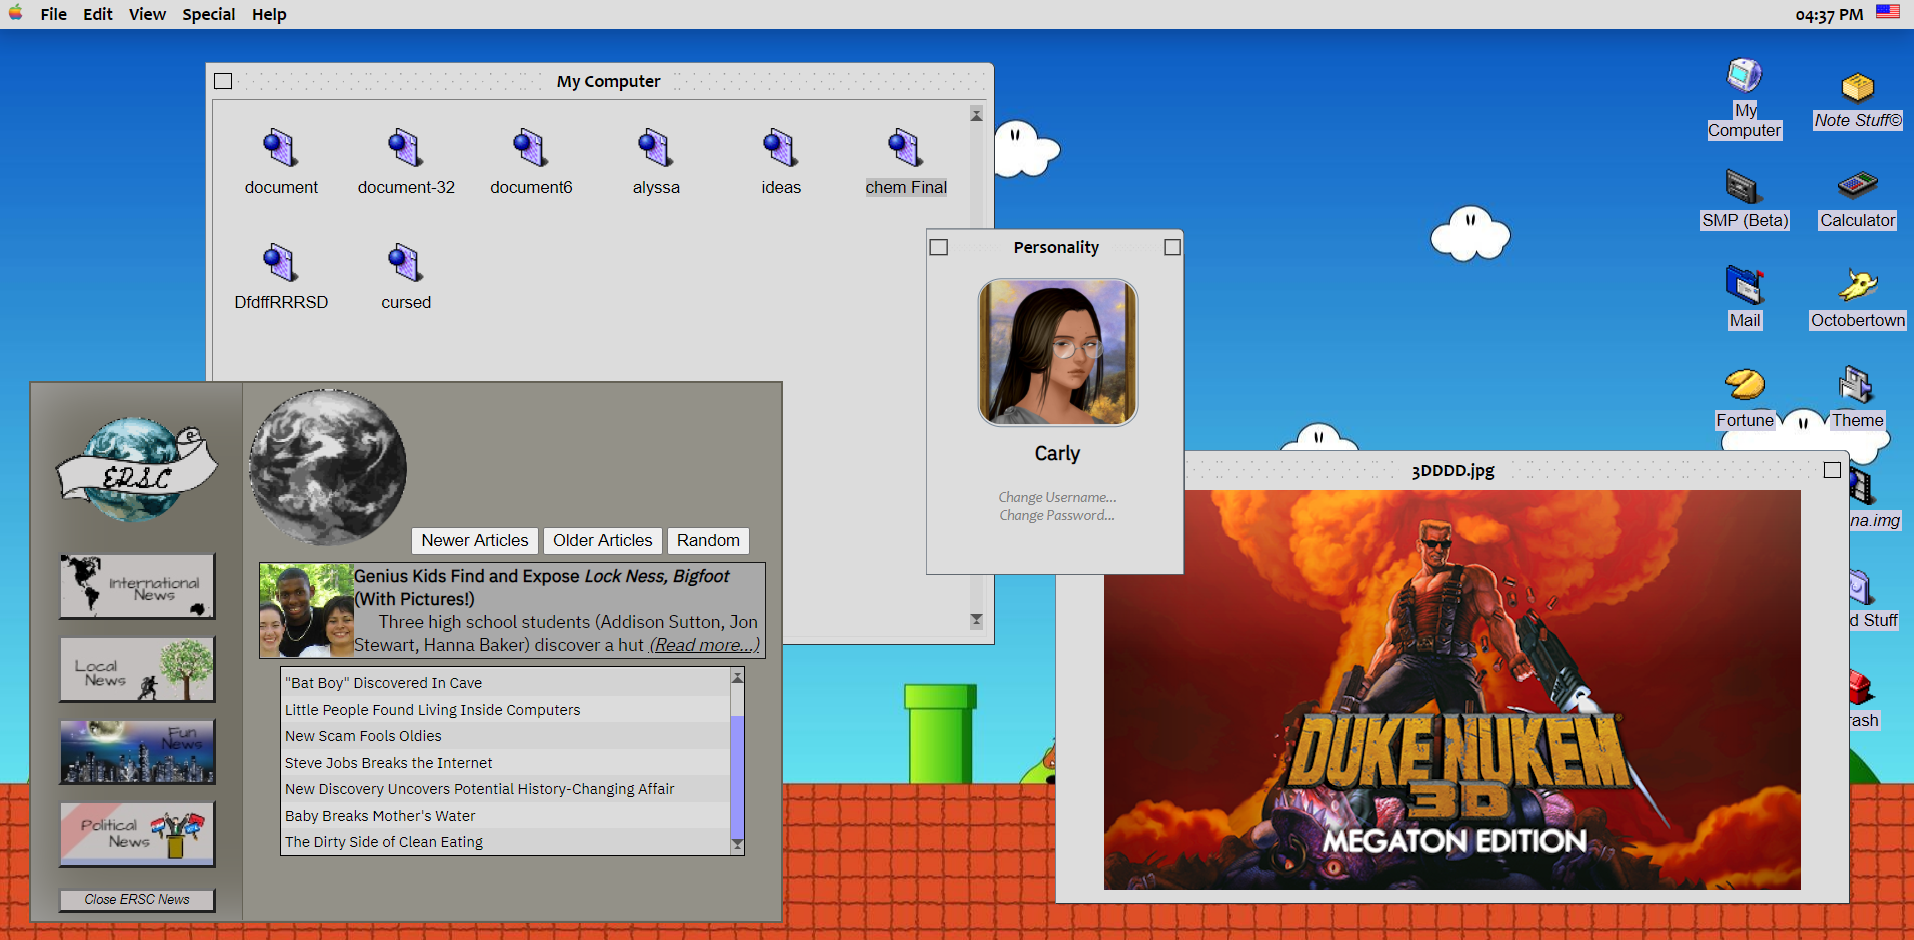Click Change Username link
1914x940 pixels.
1057,497
